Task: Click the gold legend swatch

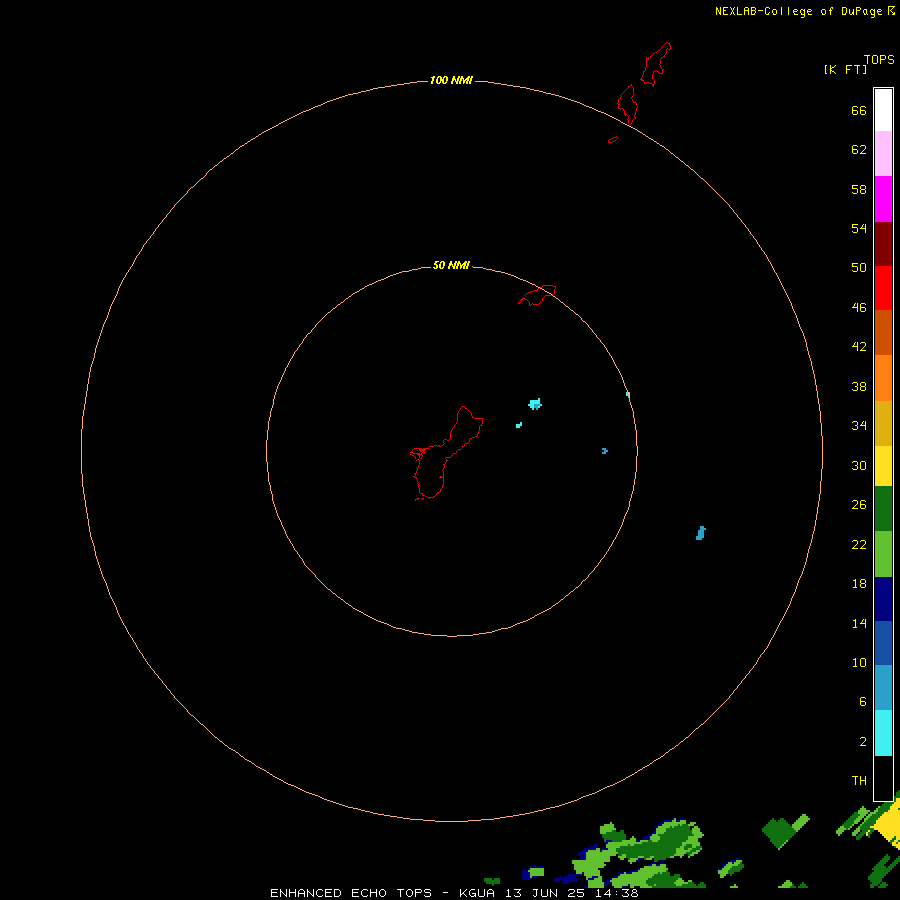Action: pyautogui.click(x=883, y=423)
